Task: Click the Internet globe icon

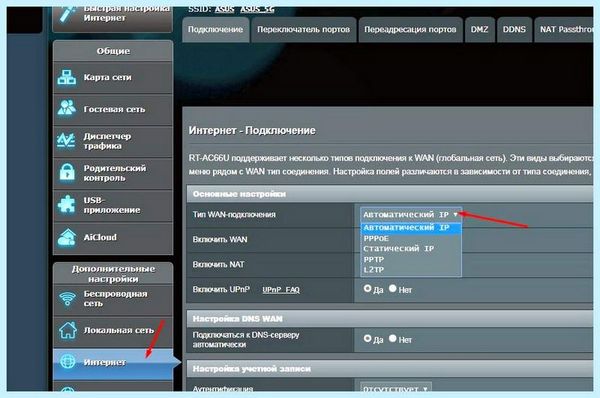Action: click(68, 362)
